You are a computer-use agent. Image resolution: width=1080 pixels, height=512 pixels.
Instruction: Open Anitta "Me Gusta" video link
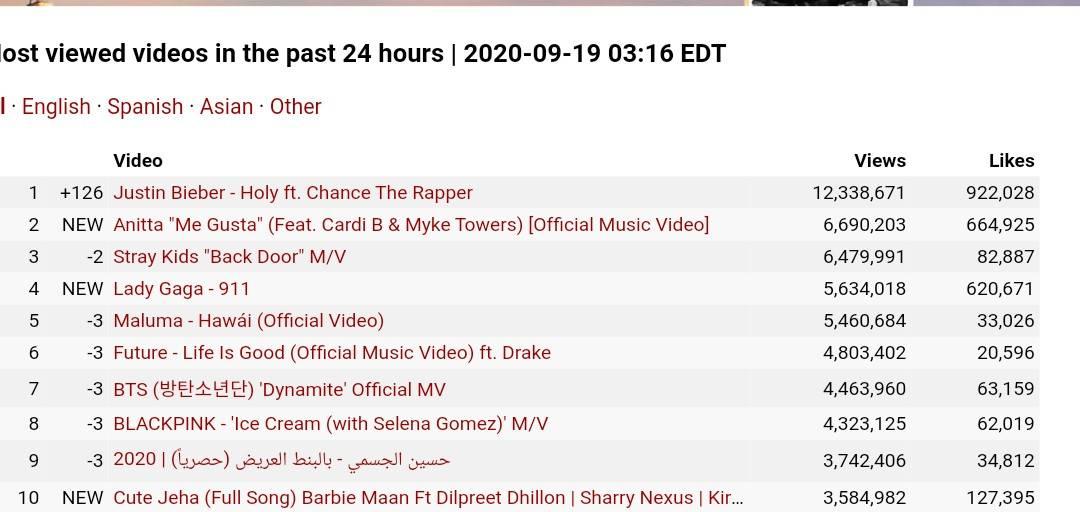(411, 225)
